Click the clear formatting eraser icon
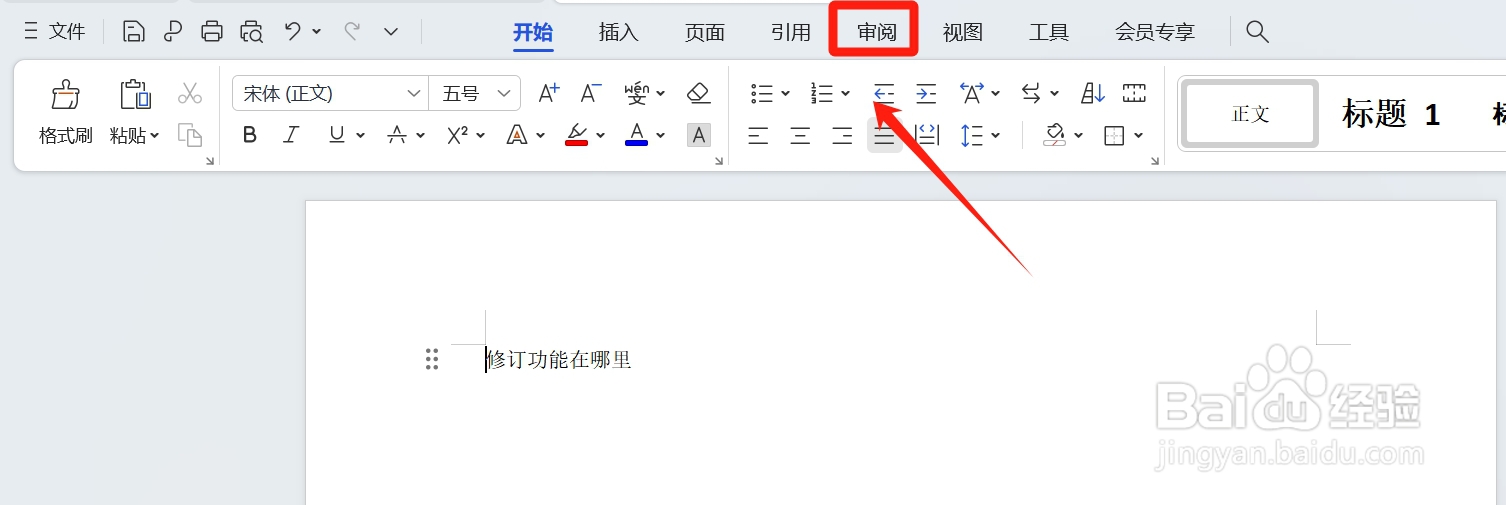Screen dimensions: 1506x505 (698, 94)
